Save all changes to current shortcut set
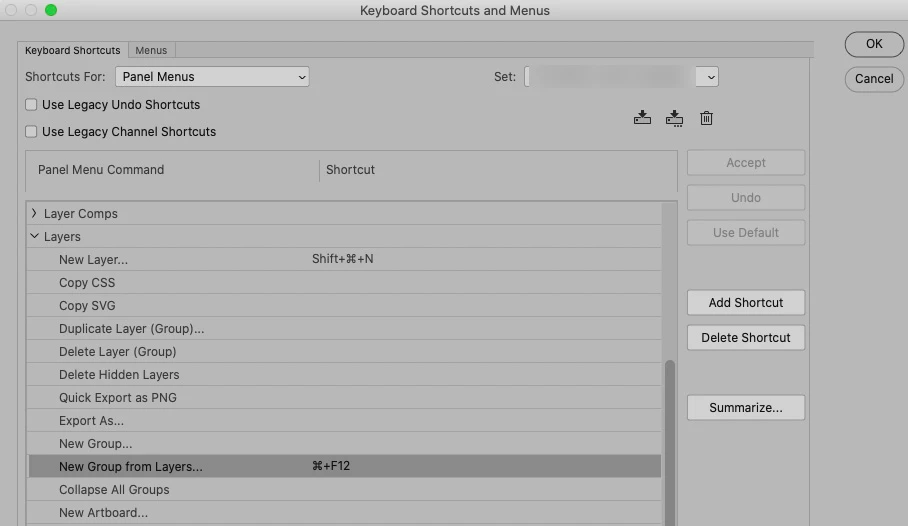 (x=642, y=118)
